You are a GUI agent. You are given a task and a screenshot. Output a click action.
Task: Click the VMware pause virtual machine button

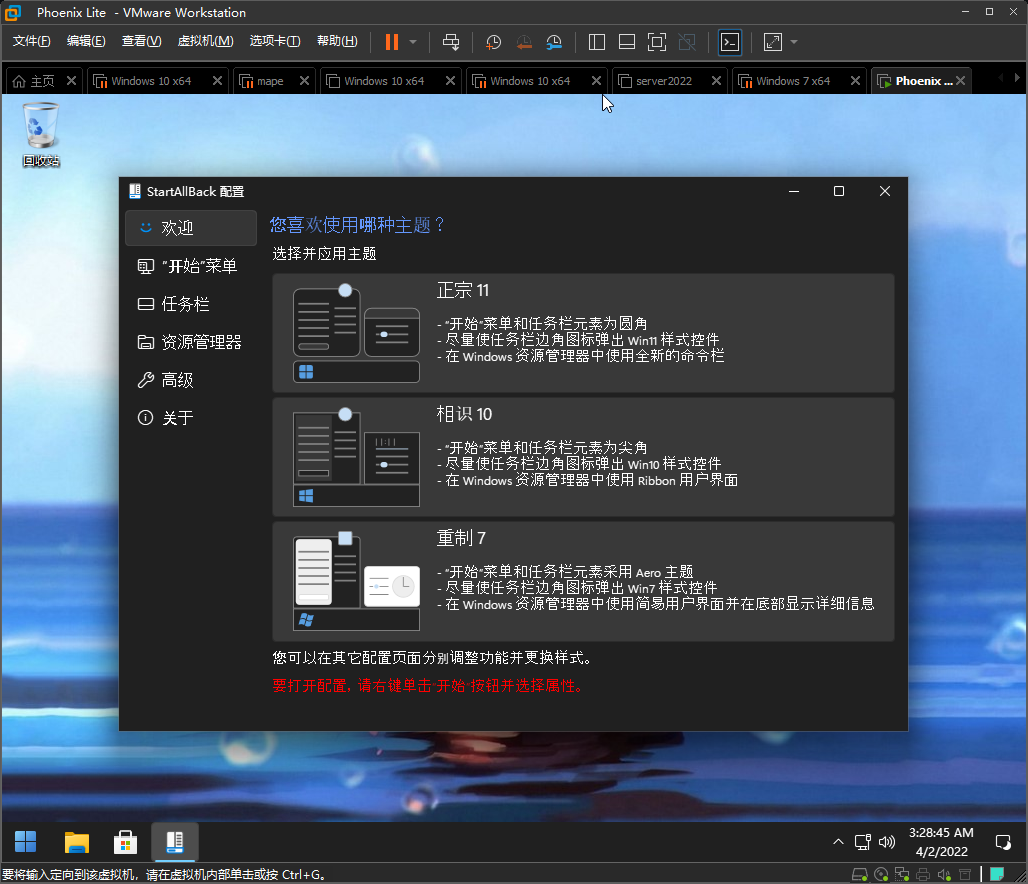[x=391, y=42]
